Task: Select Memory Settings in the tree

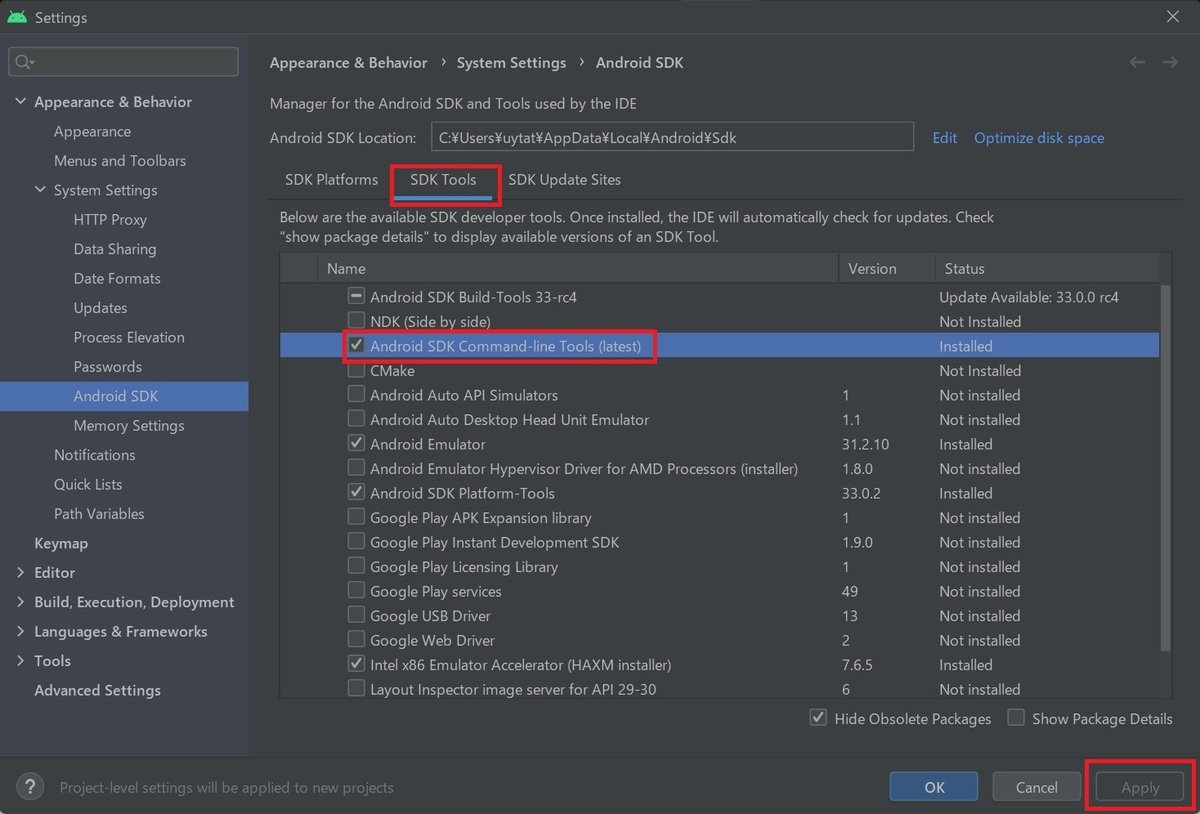Action: (x=129, y=426)
